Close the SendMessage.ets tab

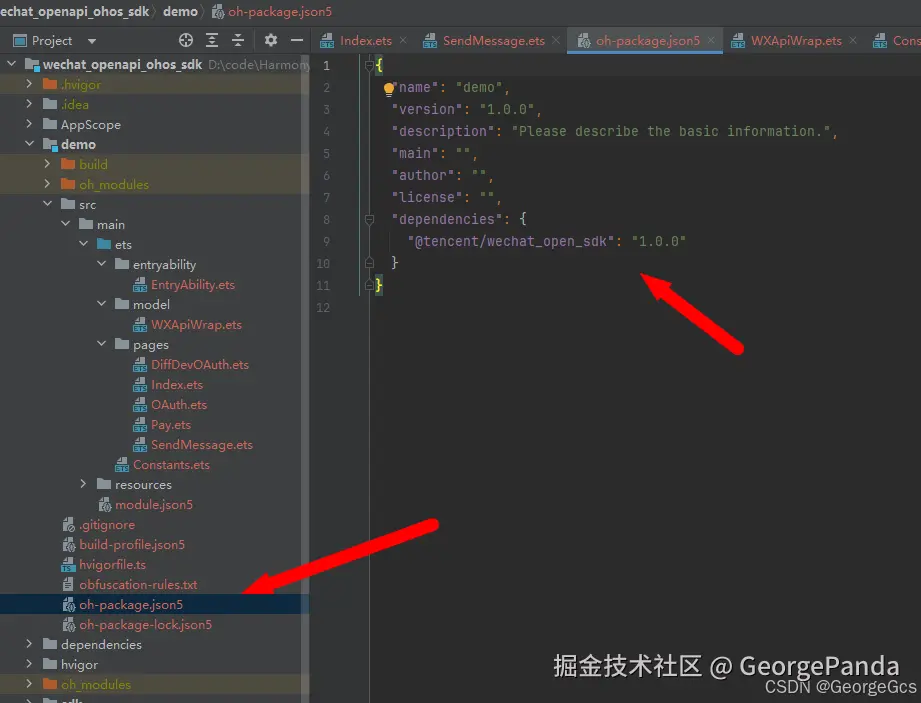[556, 40]
